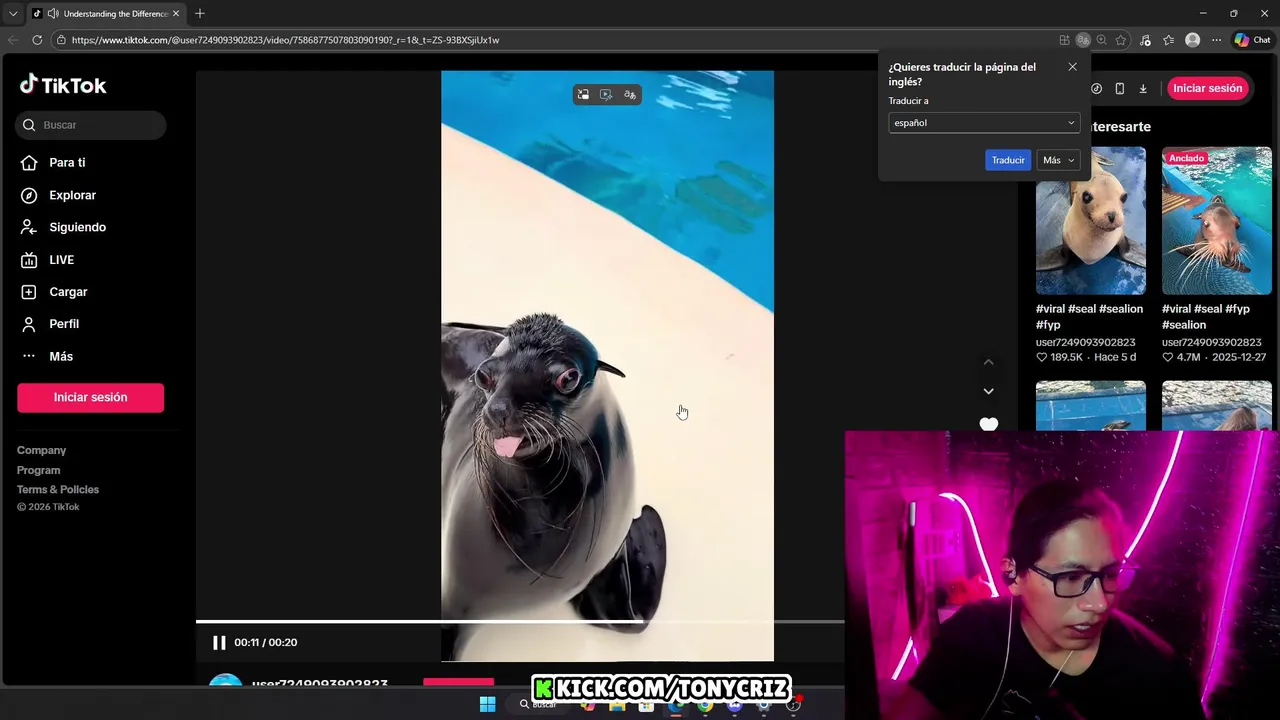
Task: Open the Windows Start menu
Action: (487, 704)
